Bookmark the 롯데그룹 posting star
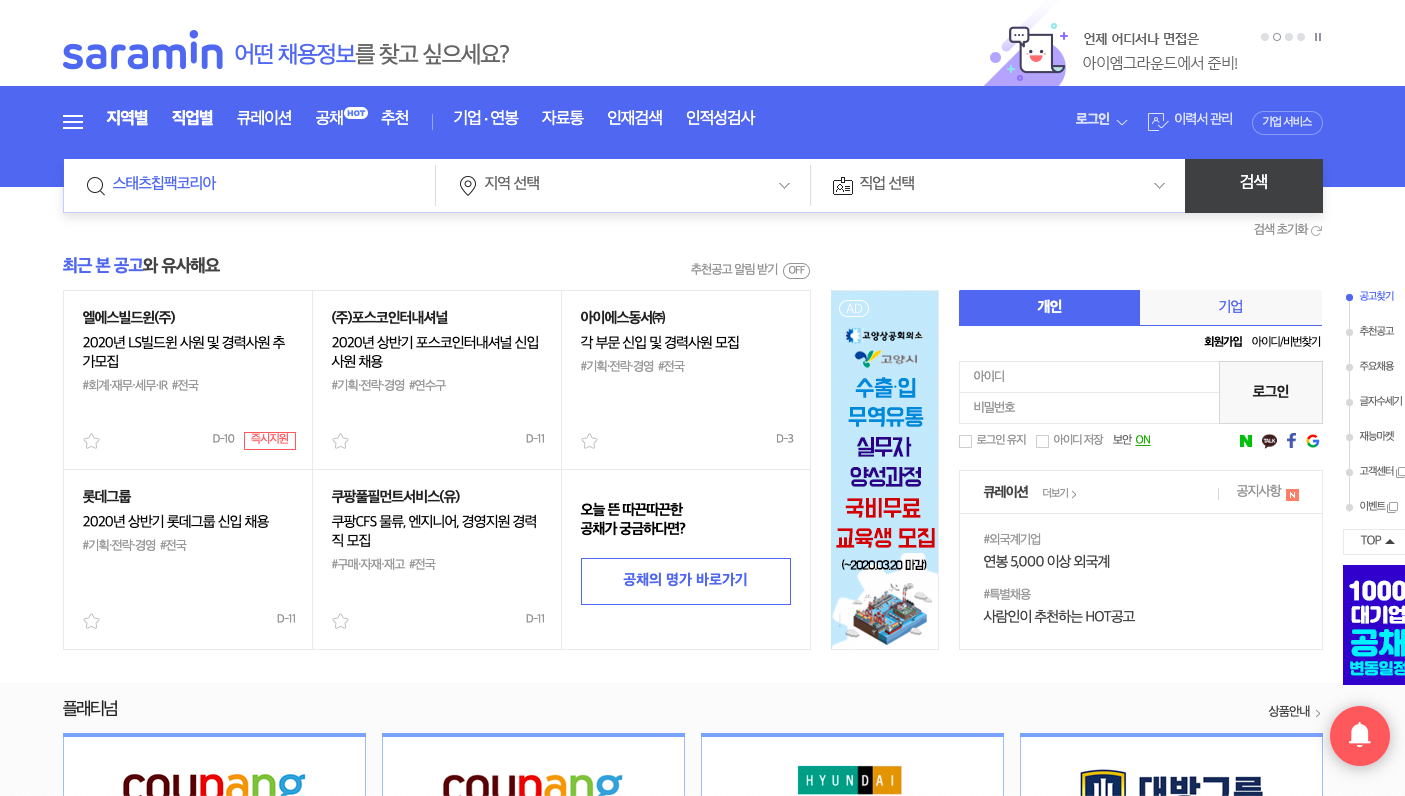1405x796 pixels. click(92, 621)
